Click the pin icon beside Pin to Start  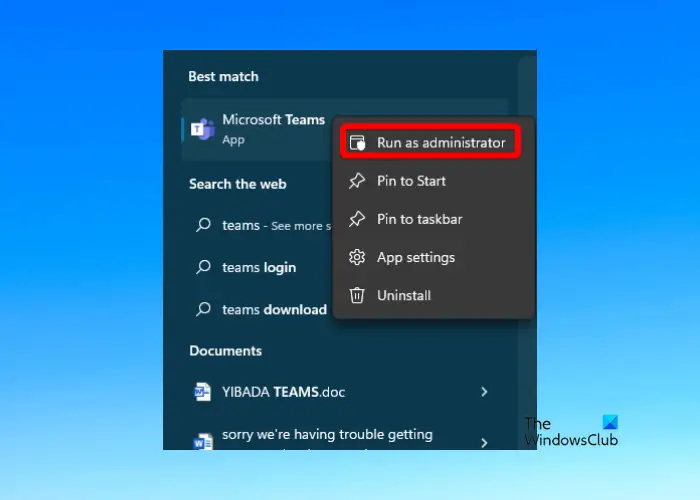[x=357, y=181]
